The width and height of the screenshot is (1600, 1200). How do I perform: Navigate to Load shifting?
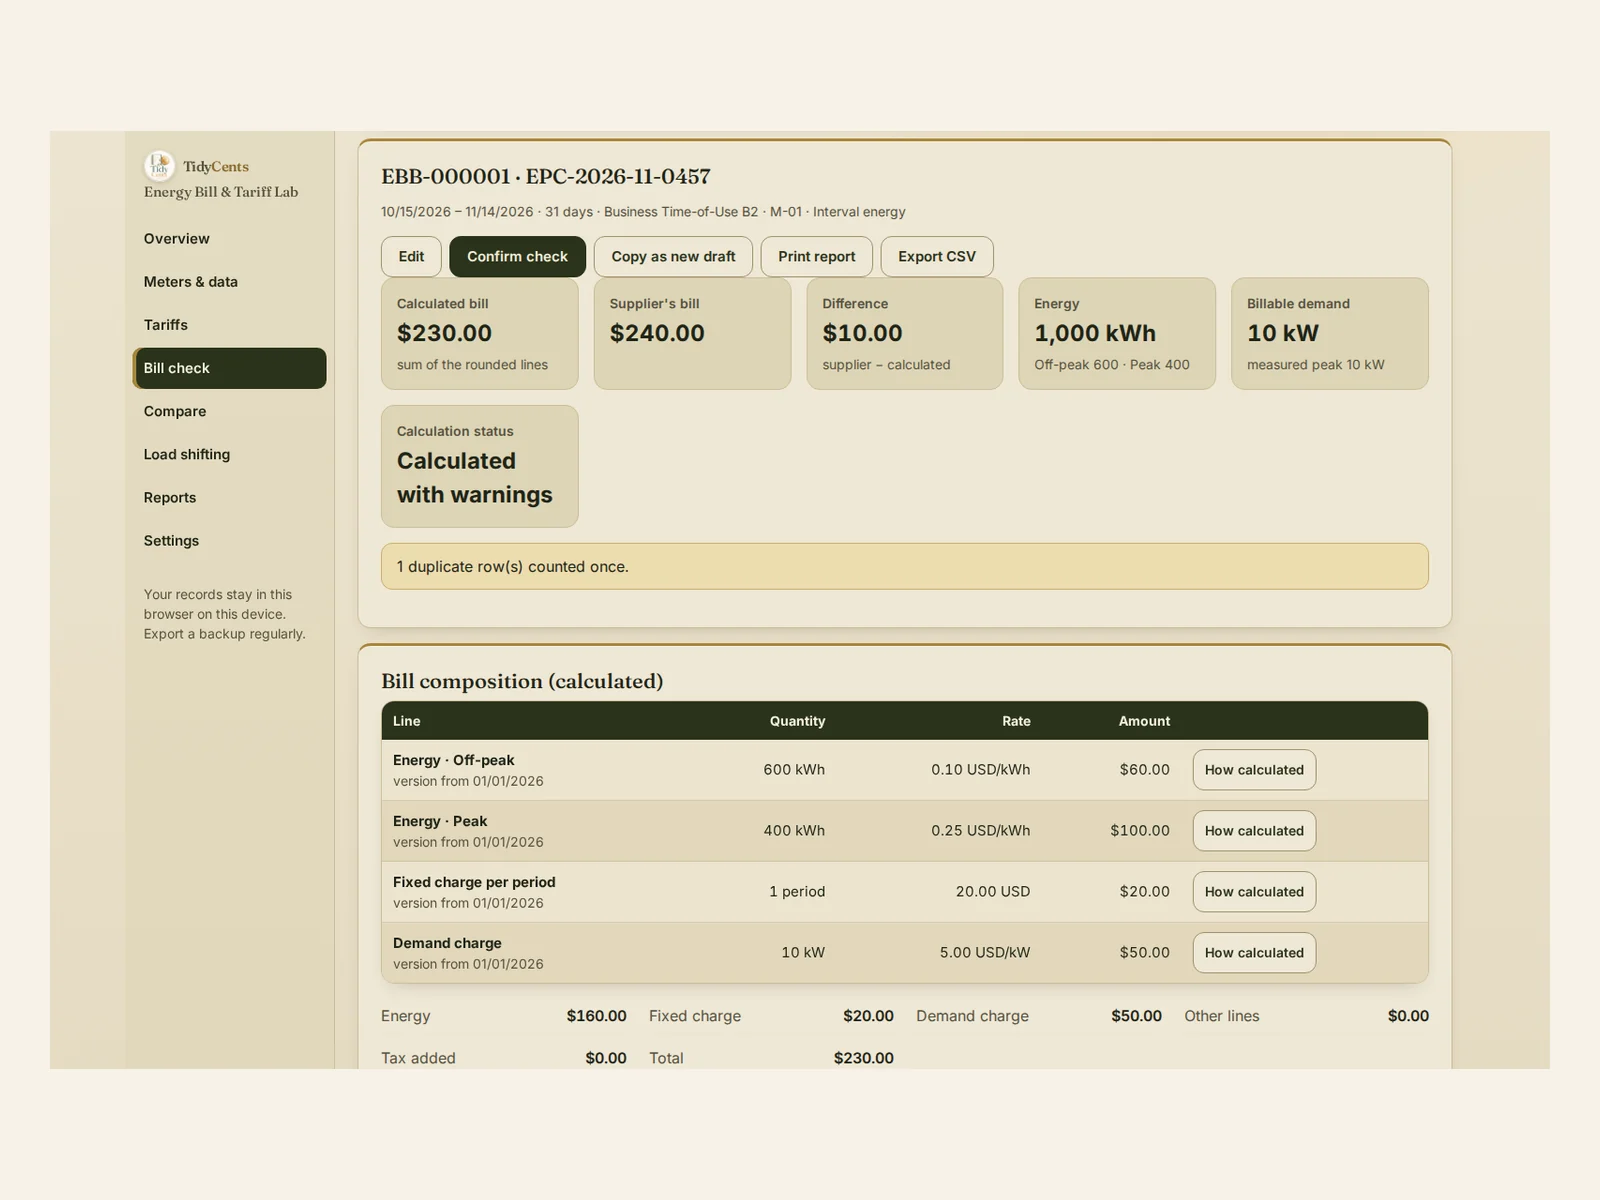pos(229,454)
